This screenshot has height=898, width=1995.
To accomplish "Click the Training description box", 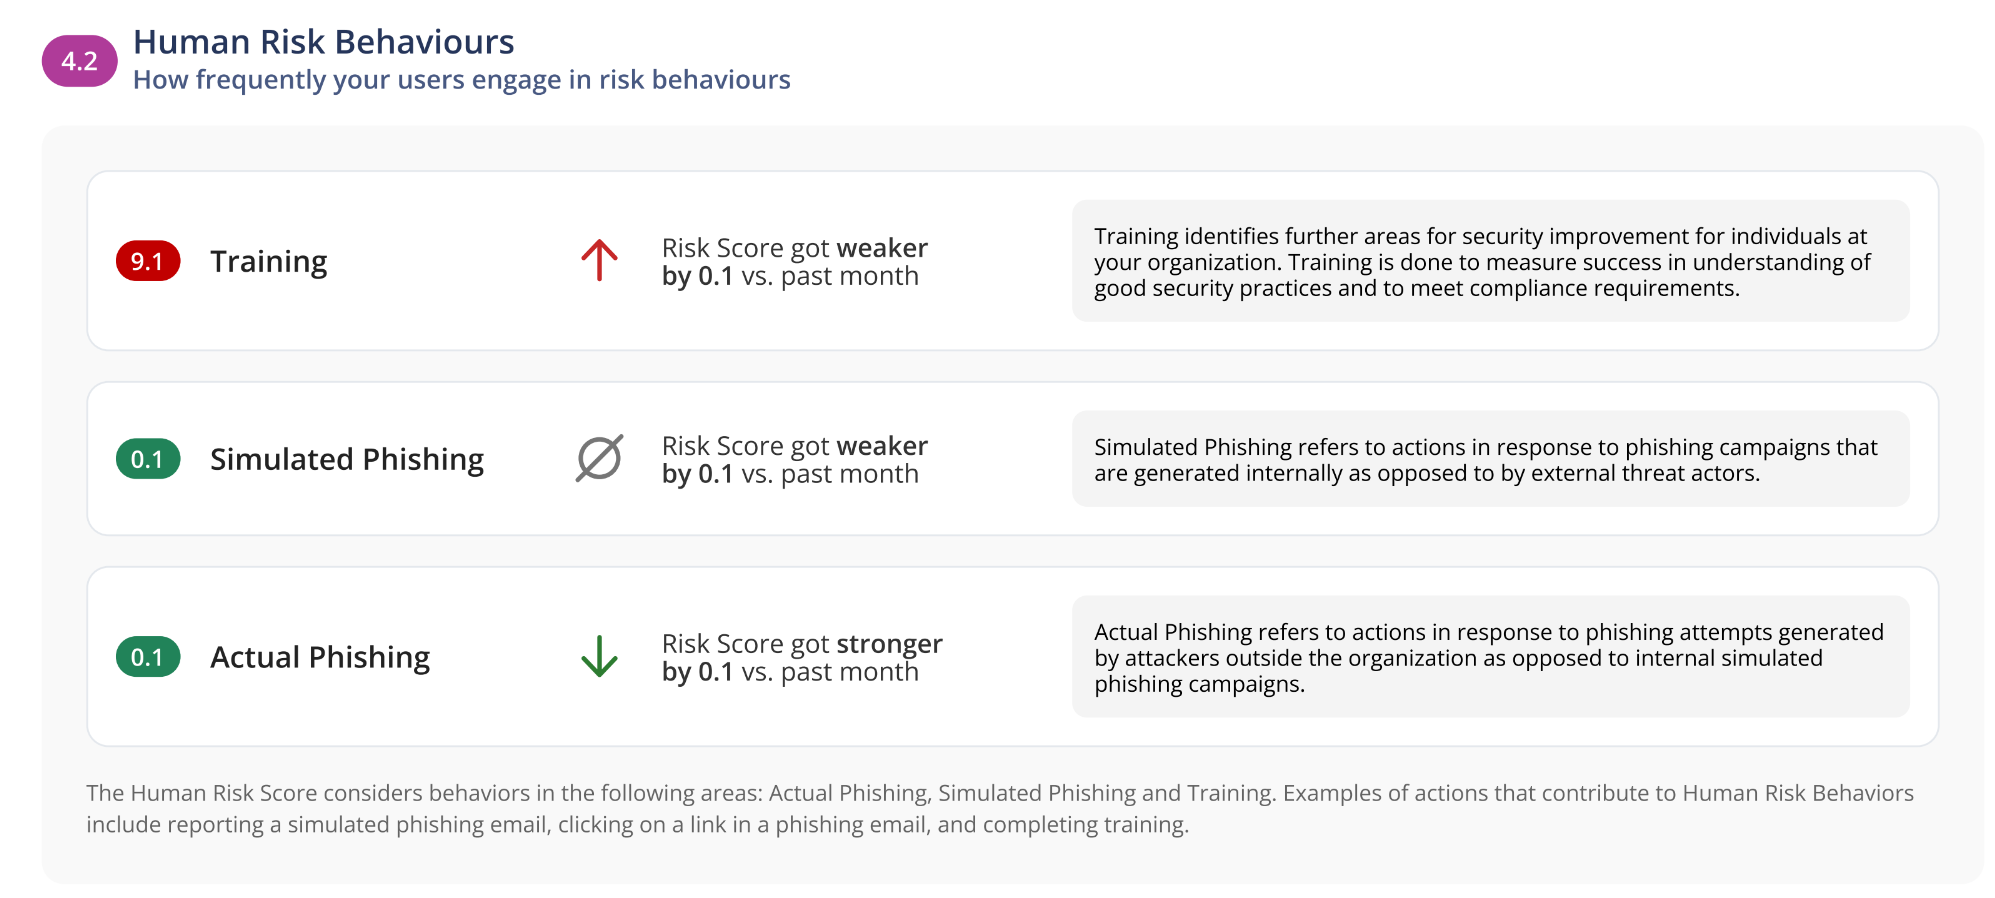I will (1490, 261).
